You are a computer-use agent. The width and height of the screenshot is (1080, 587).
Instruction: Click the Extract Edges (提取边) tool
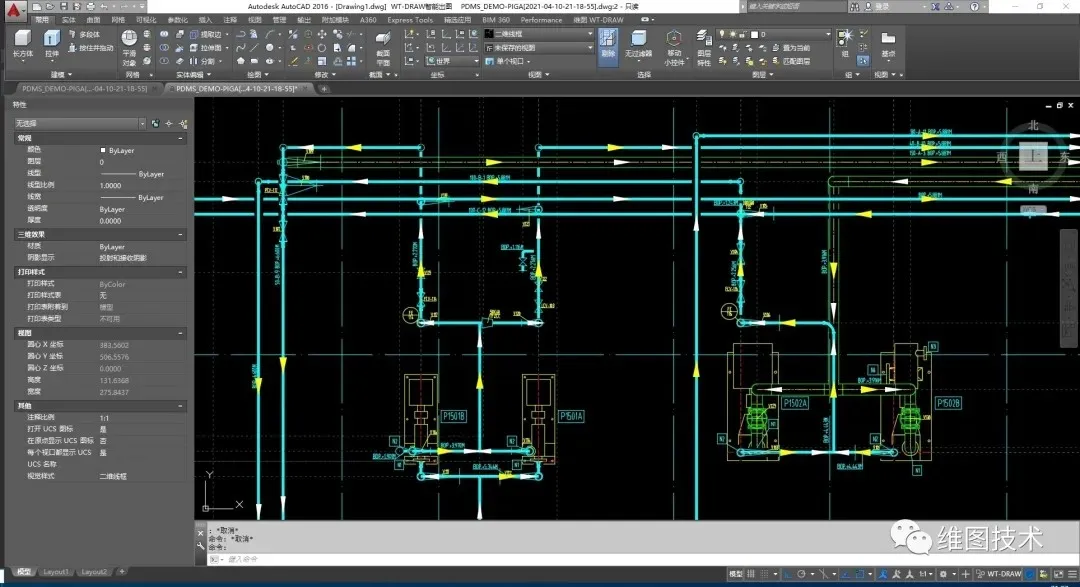click(x=205, y=34)
